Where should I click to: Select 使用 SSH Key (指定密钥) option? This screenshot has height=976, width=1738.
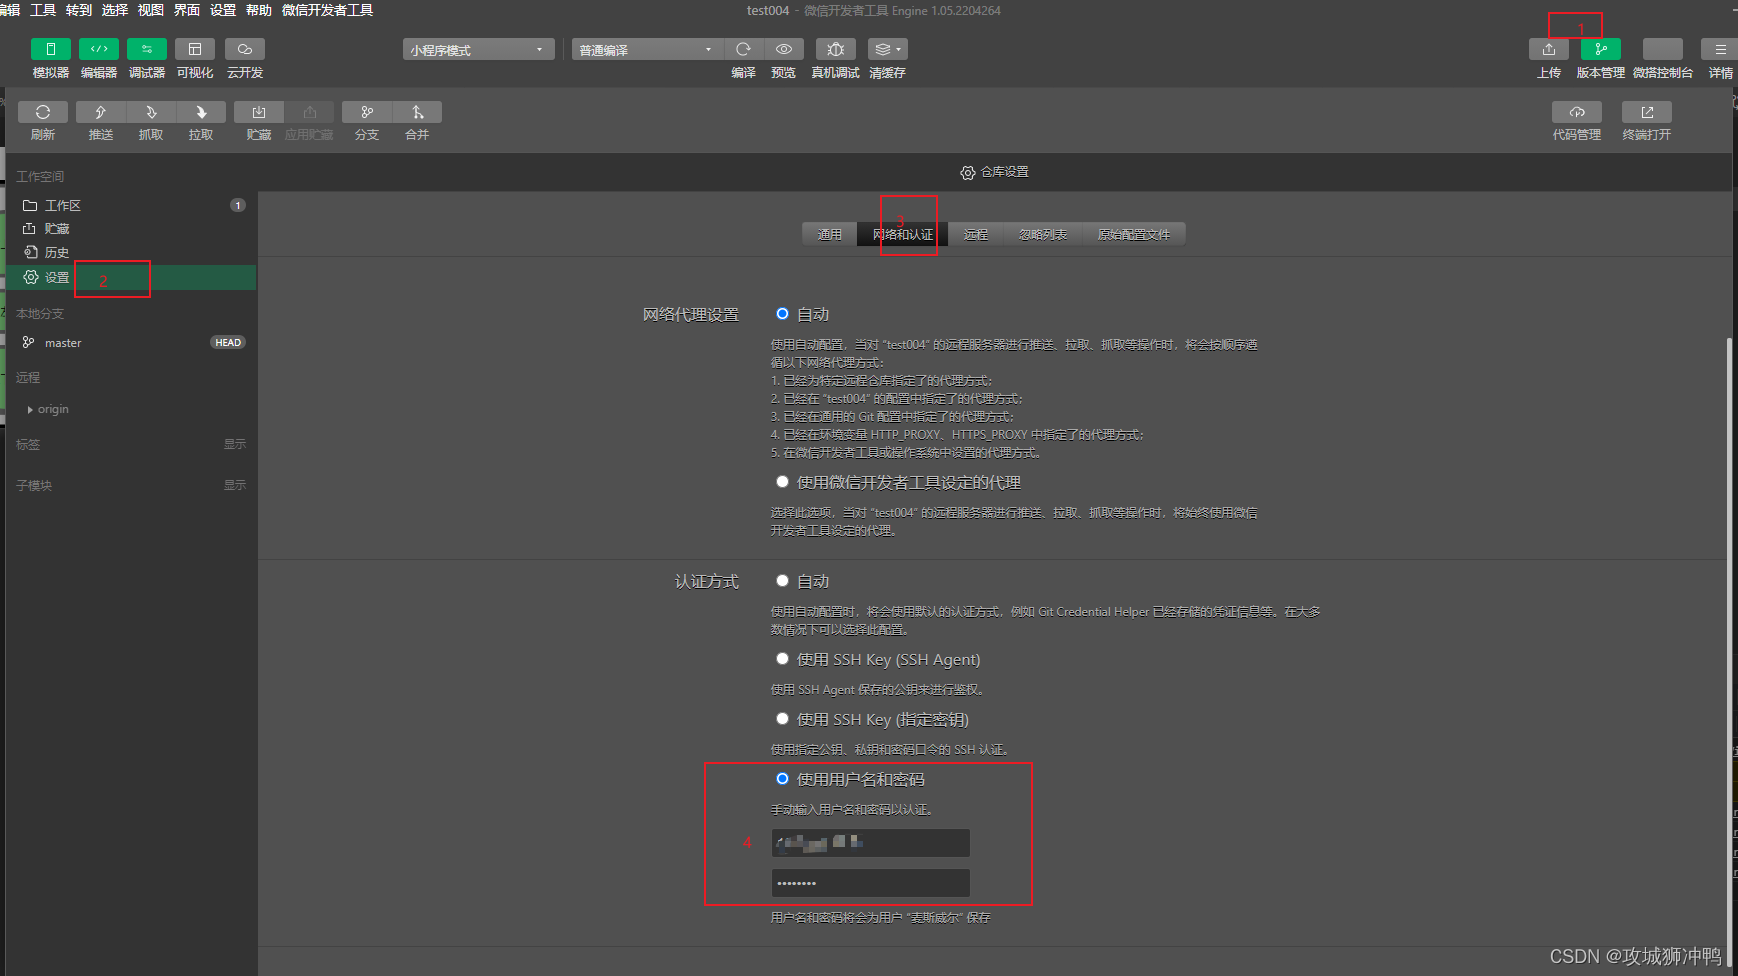point(782,719)
